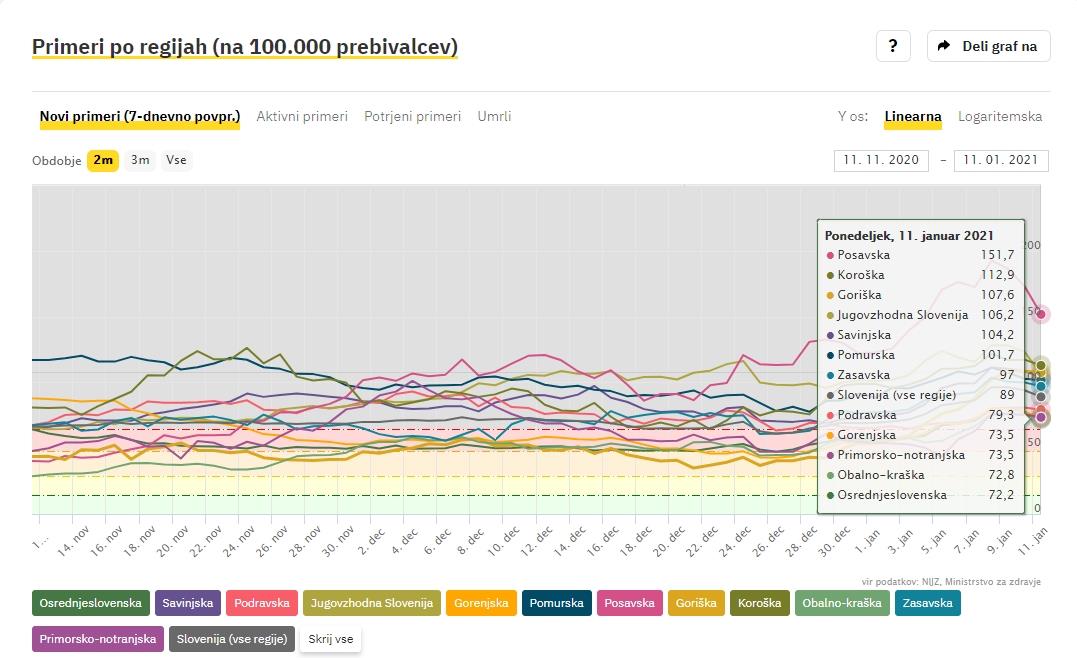
Task: Click the share arrow icon
Action: pyautogui.click(x=943, y=46)
